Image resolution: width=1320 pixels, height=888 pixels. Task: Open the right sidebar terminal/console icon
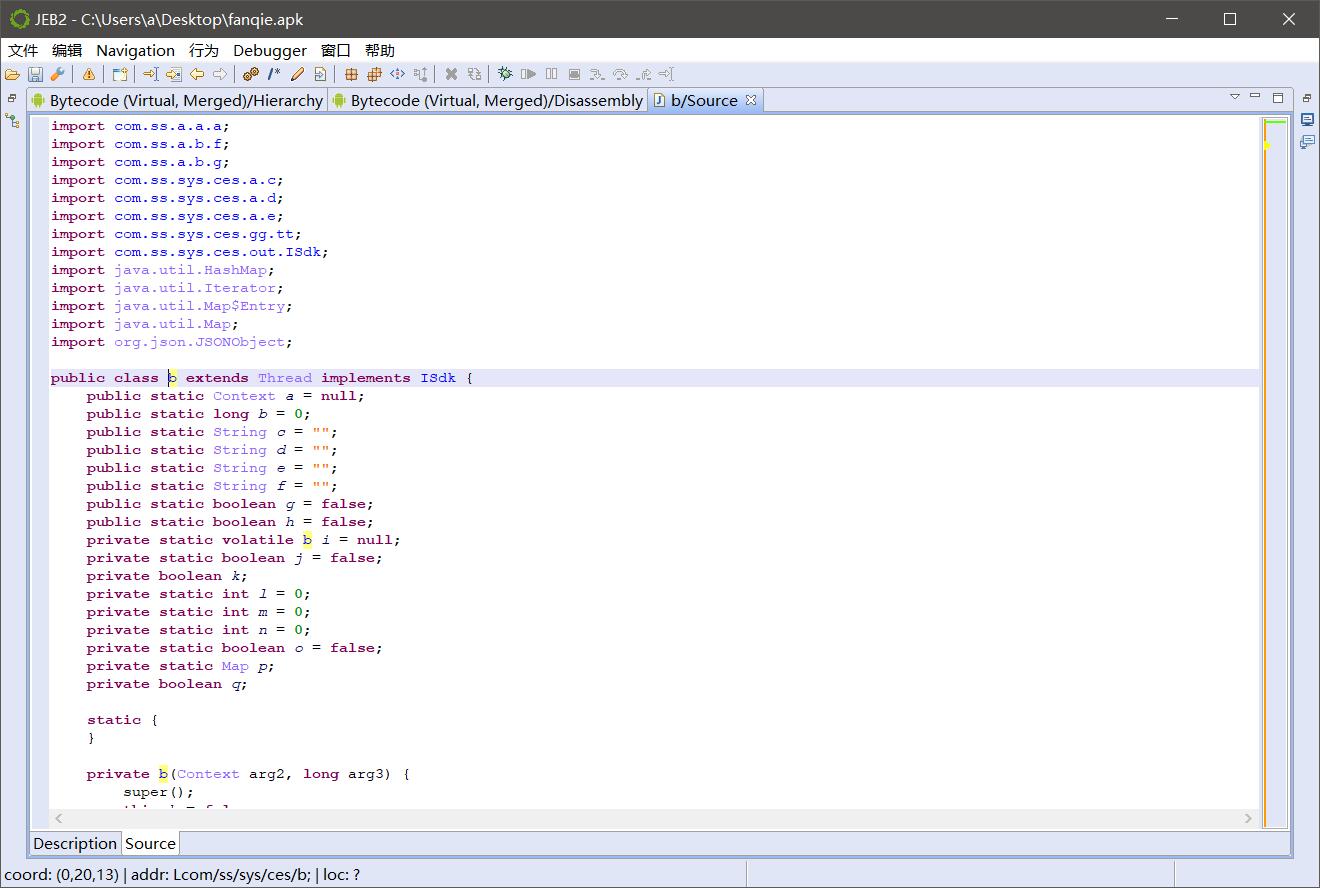[x=1307, y=142]
